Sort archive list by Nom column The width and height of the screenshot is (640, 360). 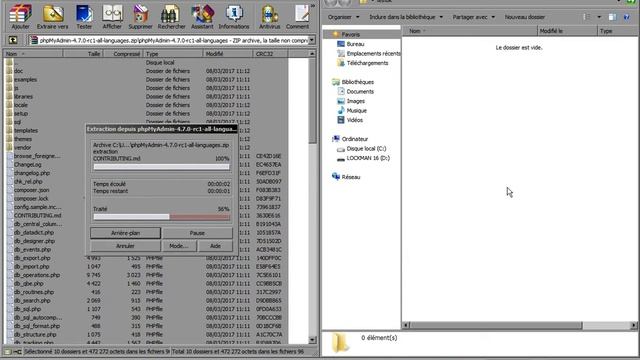coord(33,54)
